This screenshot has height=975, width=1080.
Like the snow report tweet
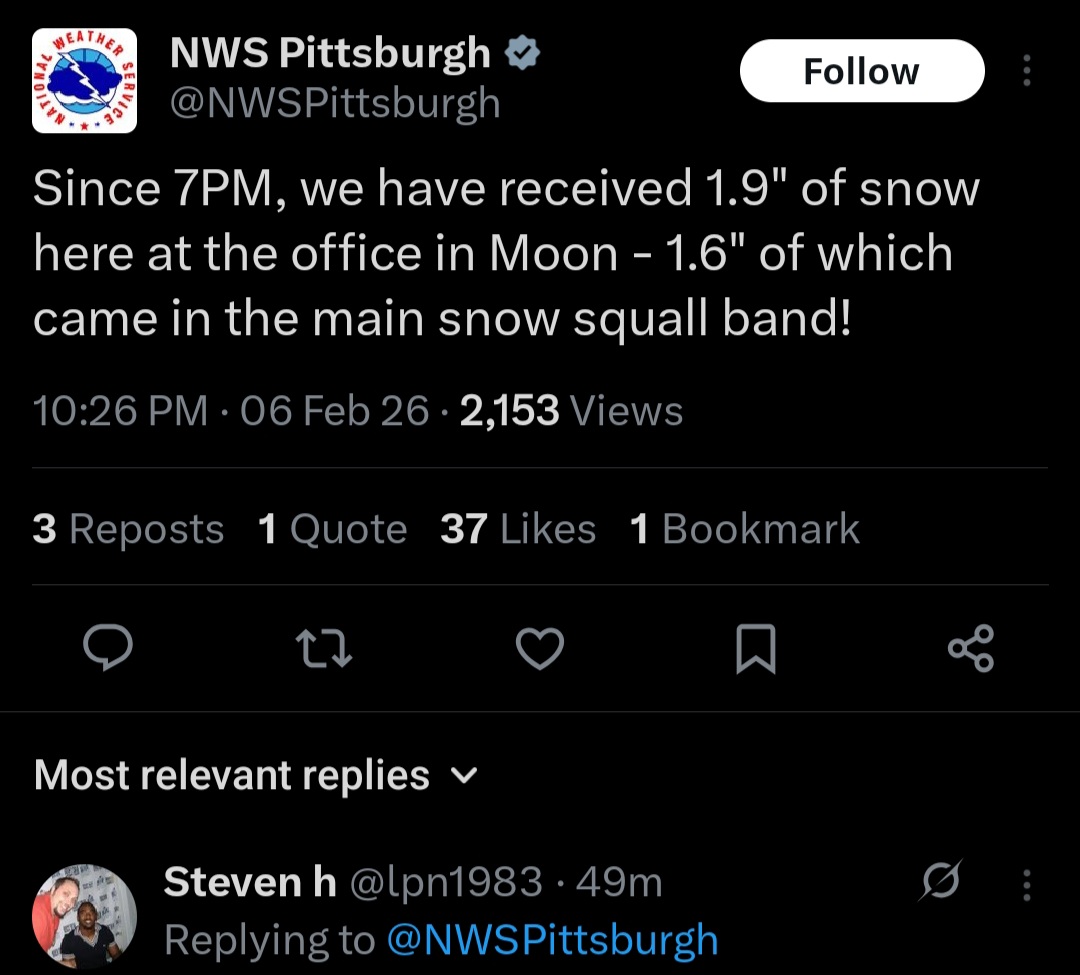click(540, 648)
